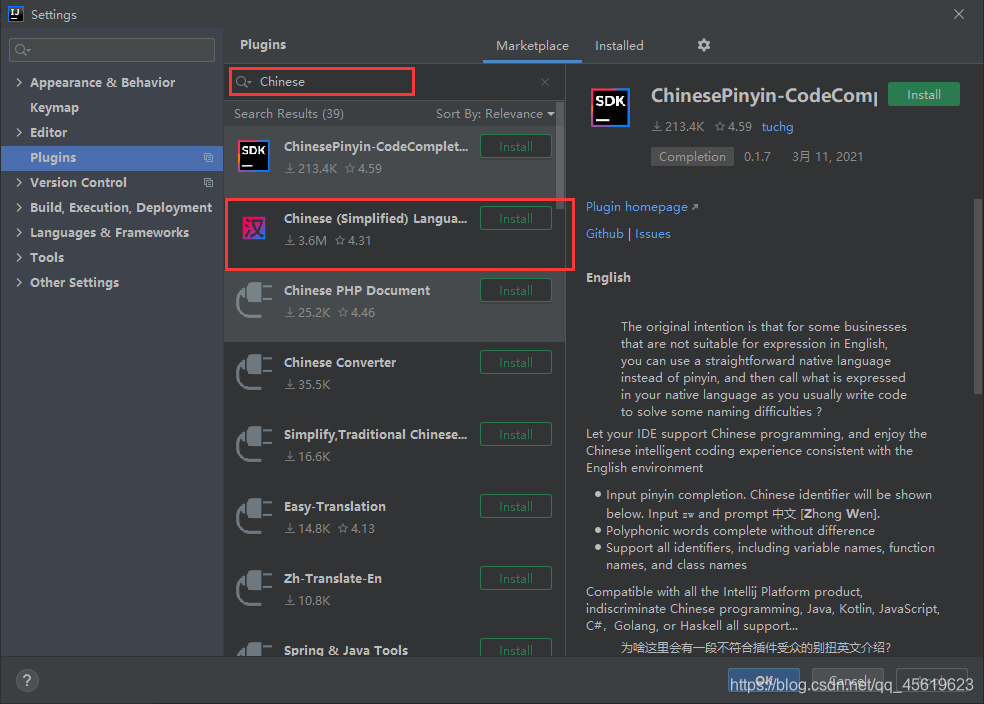Click the Chinese Converter plugin icon
This screenshot has width=984, height=704.
(253, 371)
